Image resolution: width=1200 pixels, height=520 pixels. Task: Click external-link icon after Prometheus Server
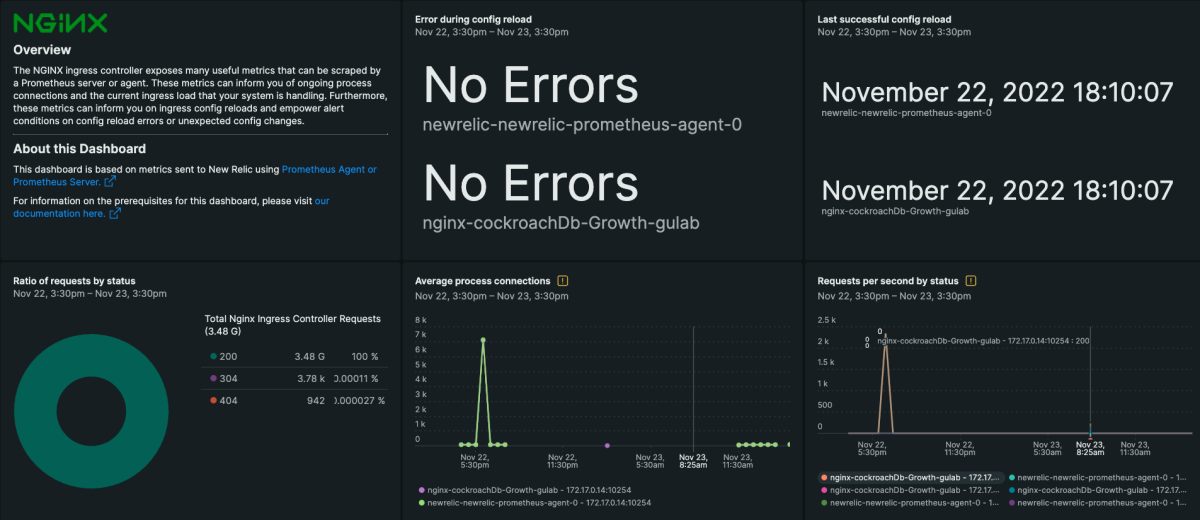[110, 183]
